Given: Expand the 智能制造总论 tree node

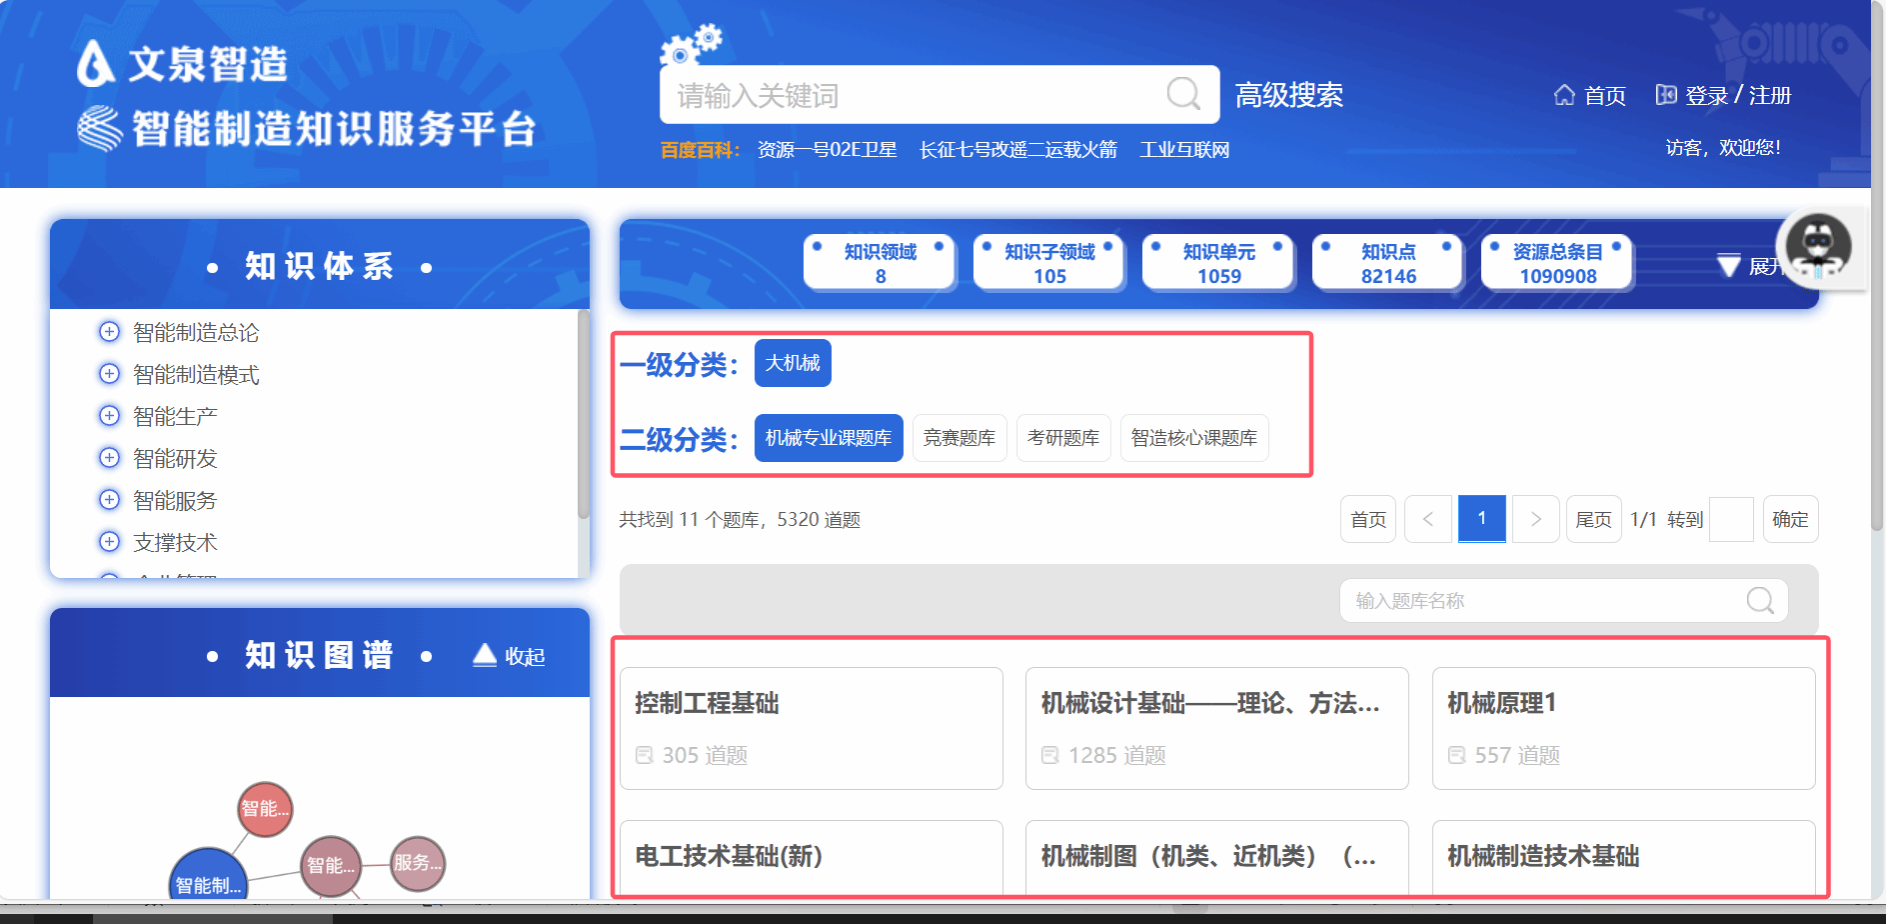Looking at the screenshot, I should (109, 332).
